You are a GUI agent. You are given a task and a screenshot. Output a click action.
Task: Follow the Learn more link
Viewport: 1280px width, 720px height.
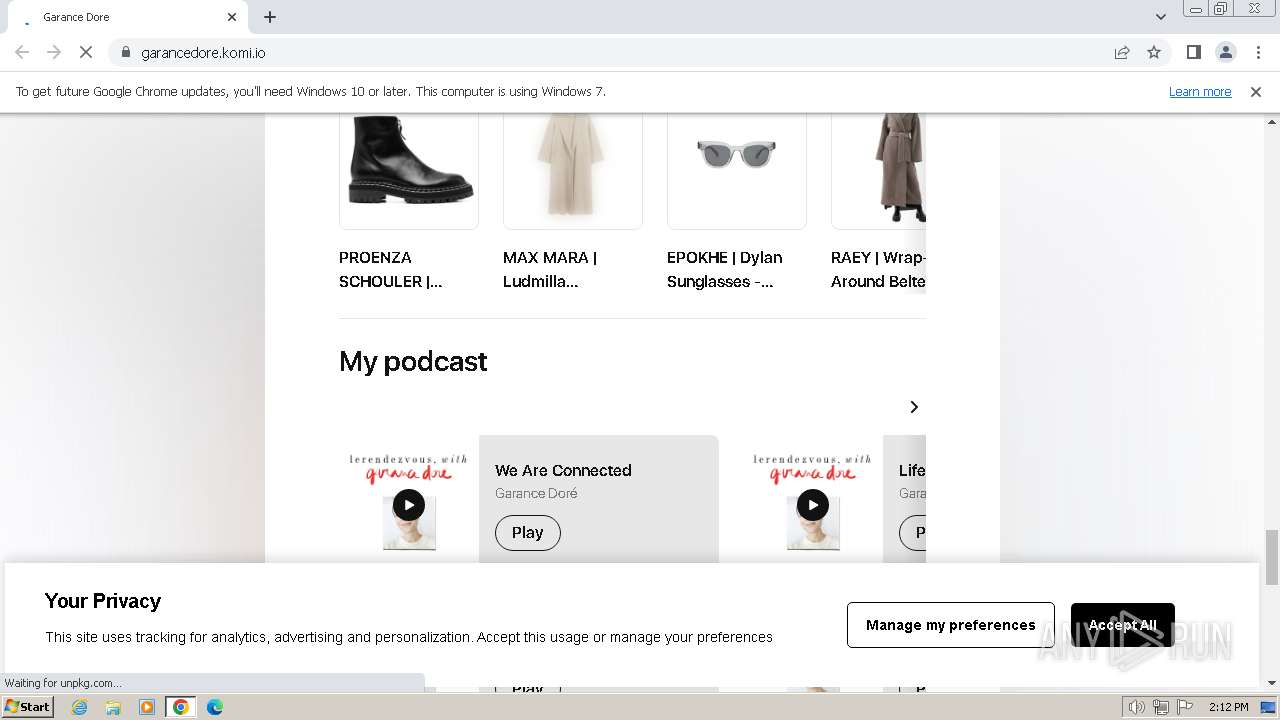pos(1200,91)
